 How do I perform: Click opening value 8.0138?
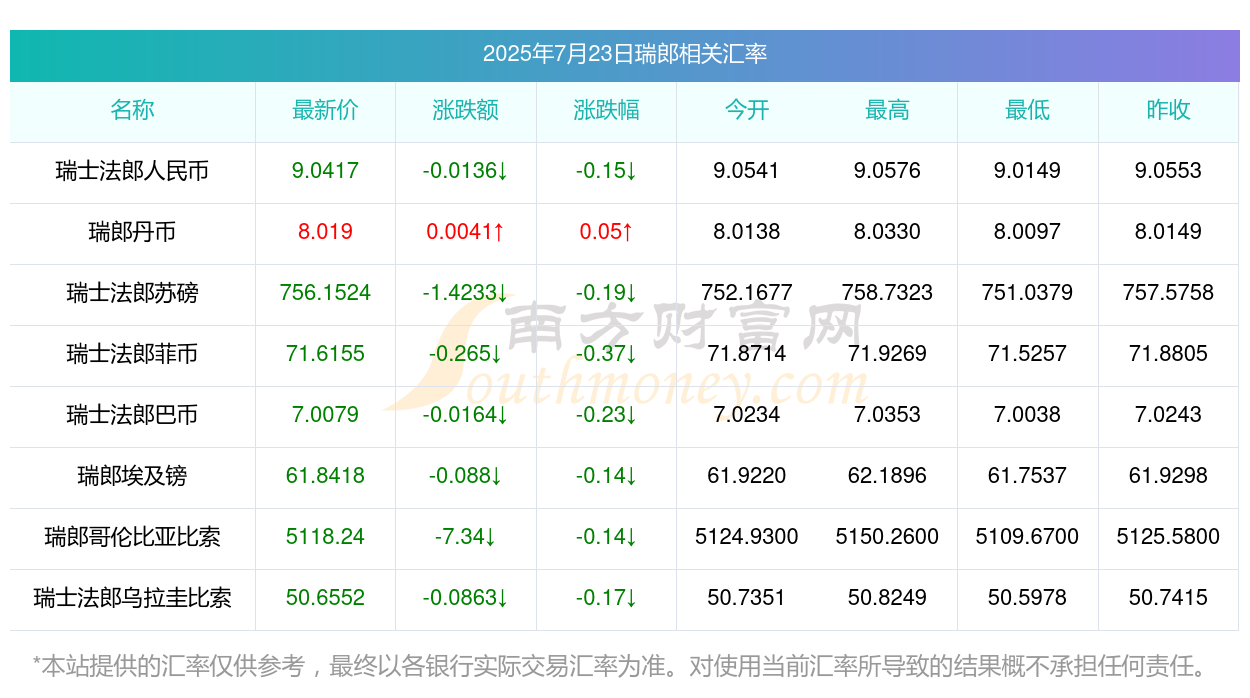(x=747, y=232)
